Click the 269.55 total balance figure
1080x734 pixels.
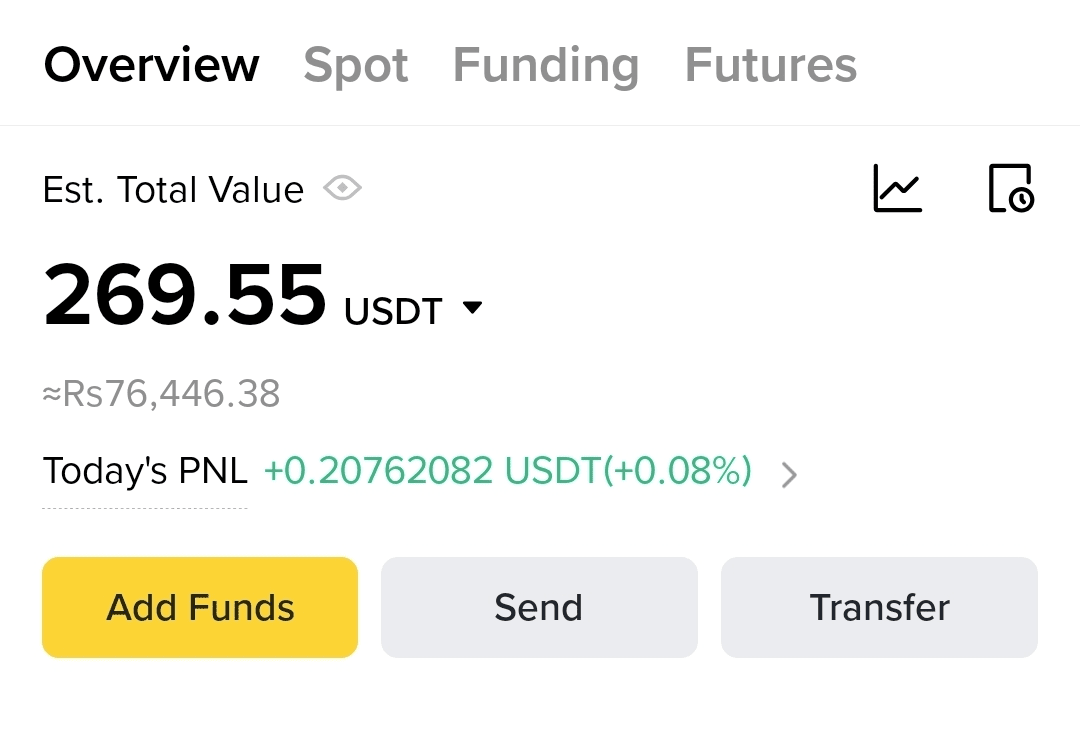[185, 296]
